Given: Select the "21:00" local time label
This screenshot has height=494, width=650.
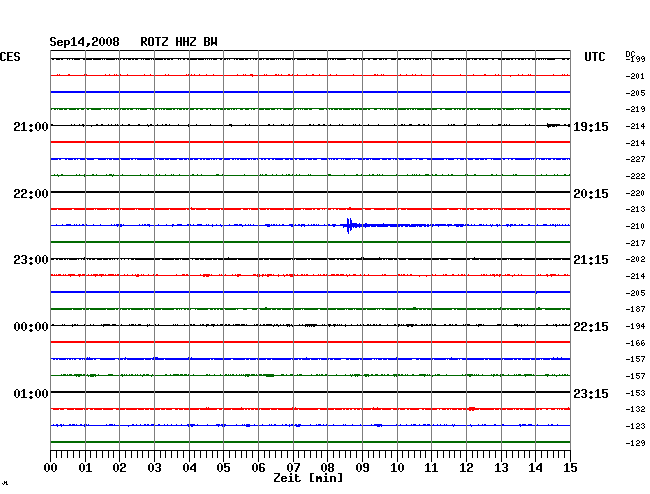Looking at the screenshot, I should [31, 126].
